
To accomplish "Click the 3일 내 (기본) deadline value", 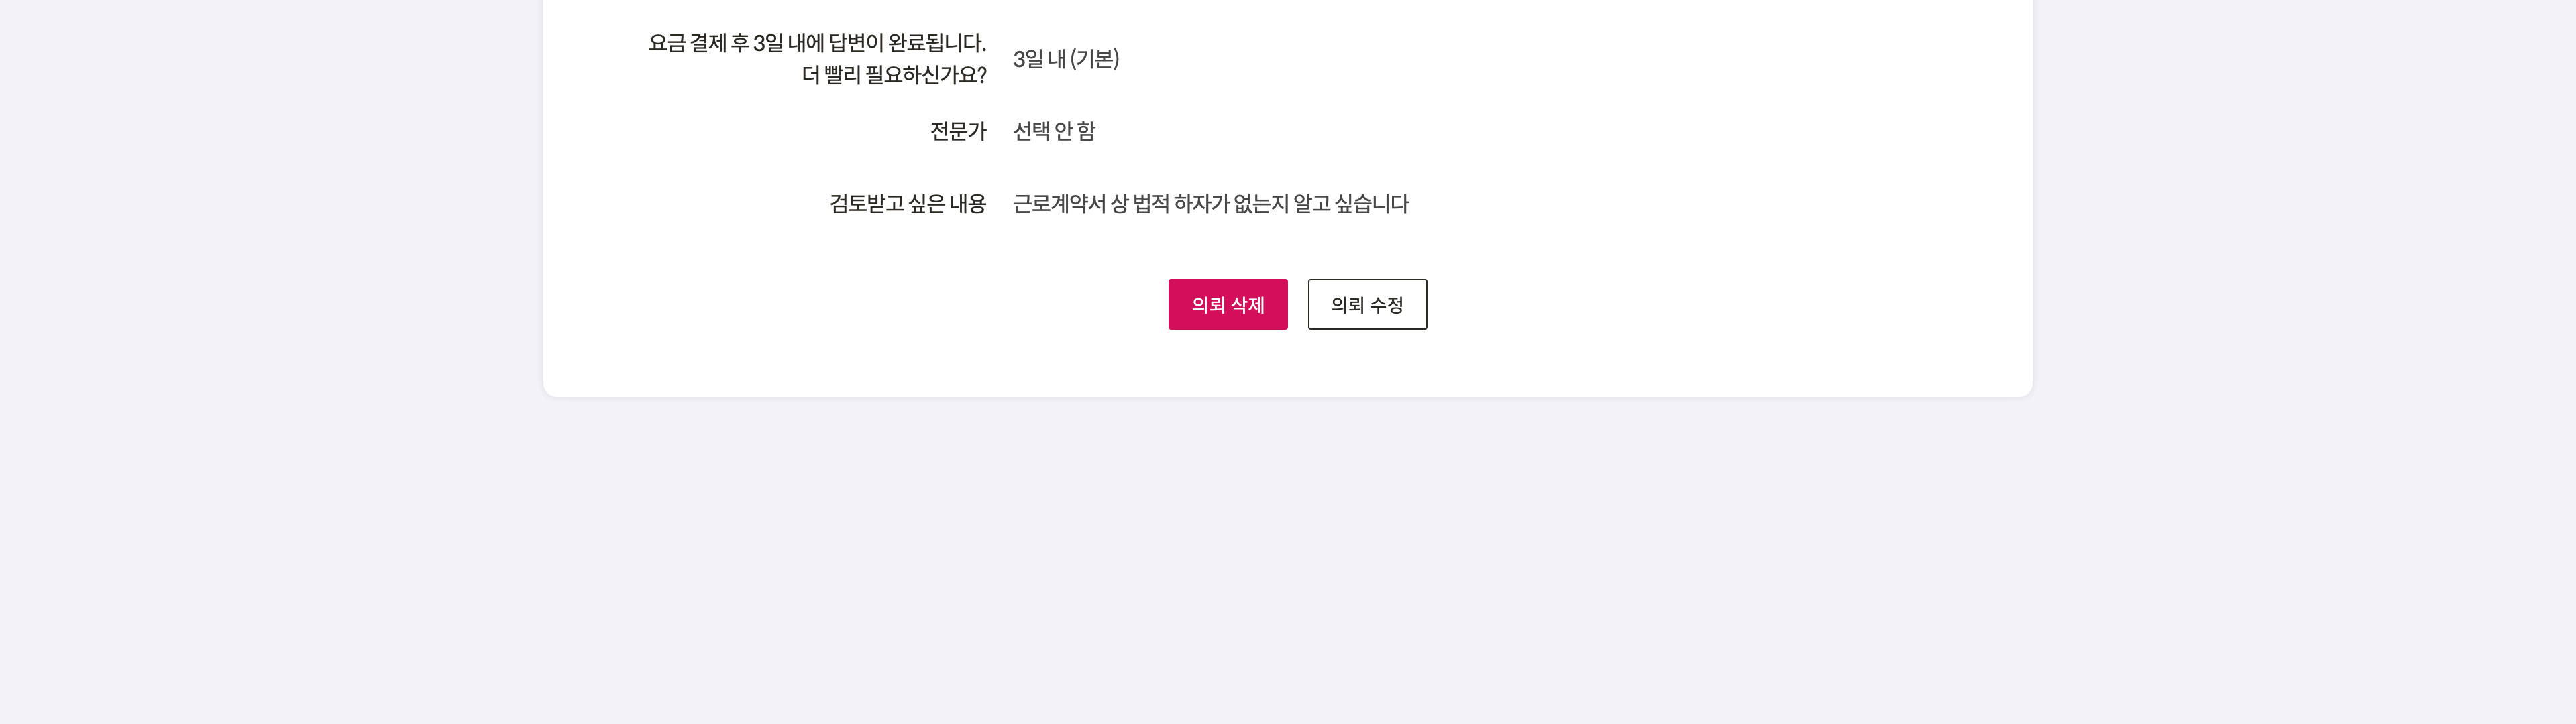I will pos(1065,59).
